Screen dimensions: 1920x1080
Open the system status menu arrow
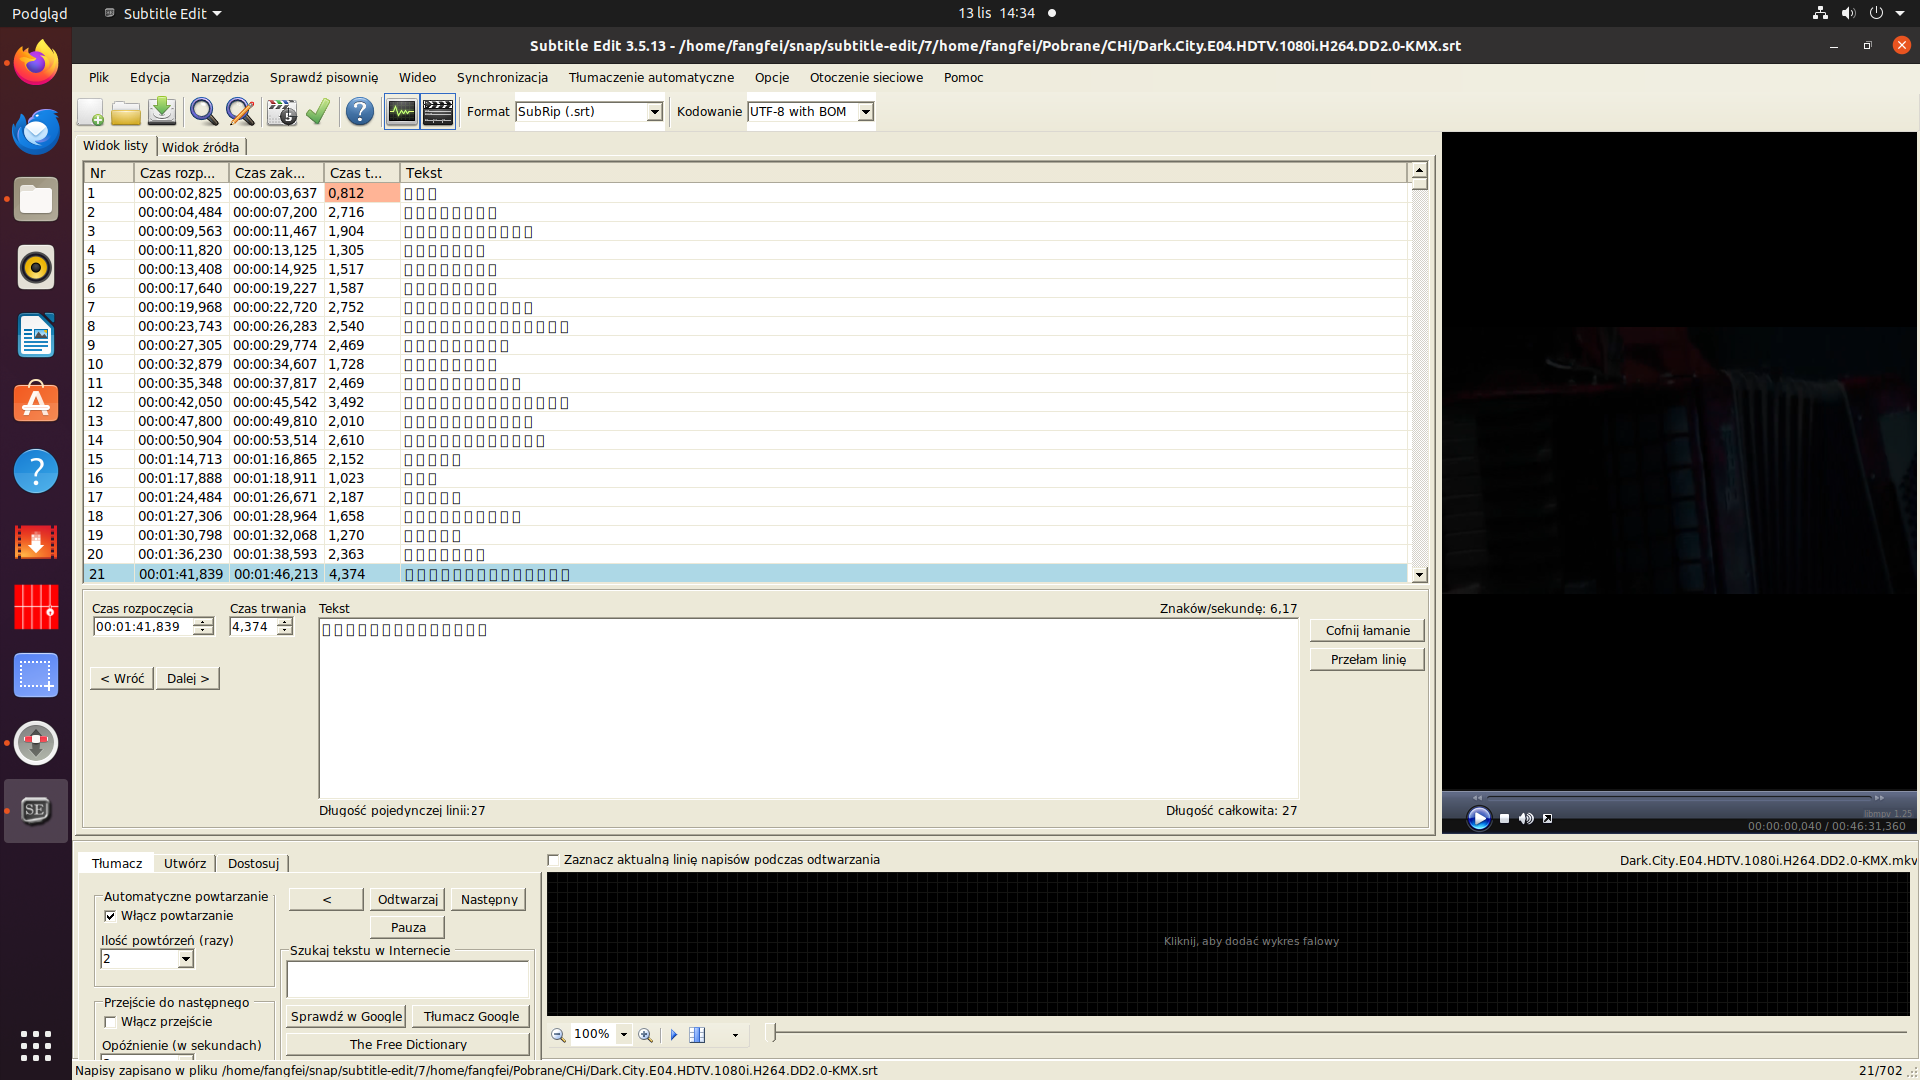coord(1900,13)
